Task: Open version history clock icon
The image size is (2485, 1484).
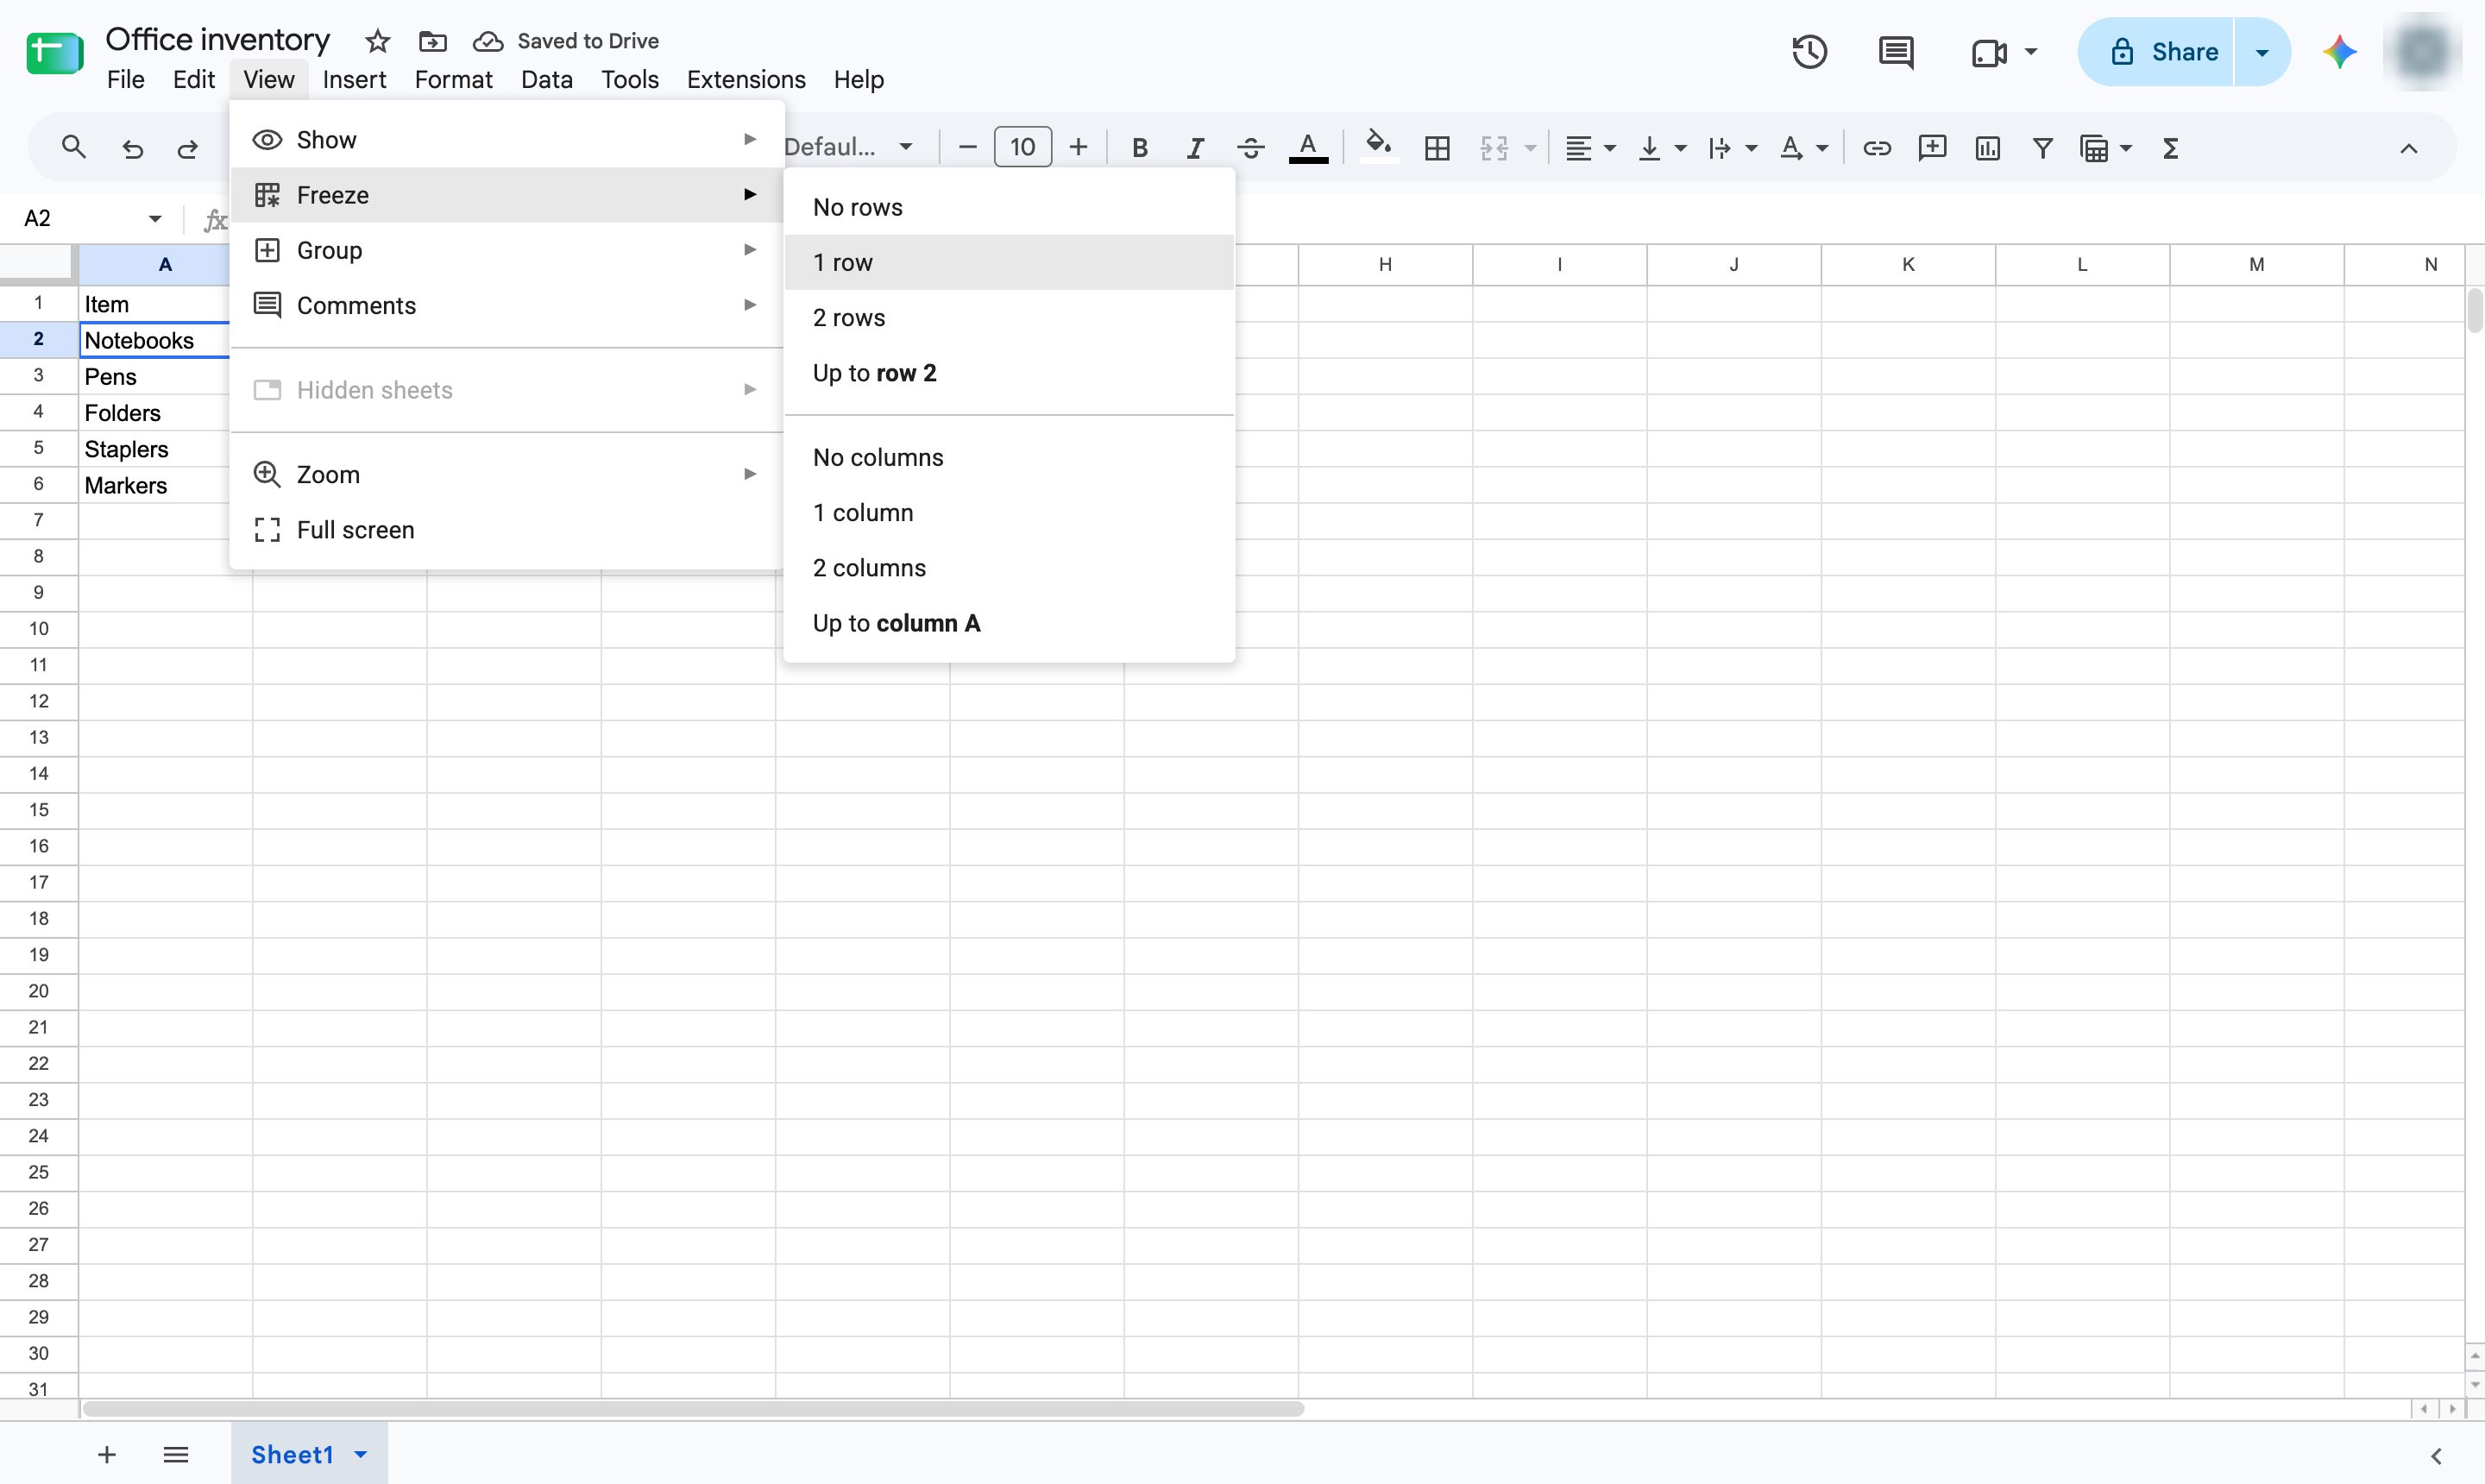Action: pyautogui.click(x=1809, y=52)
